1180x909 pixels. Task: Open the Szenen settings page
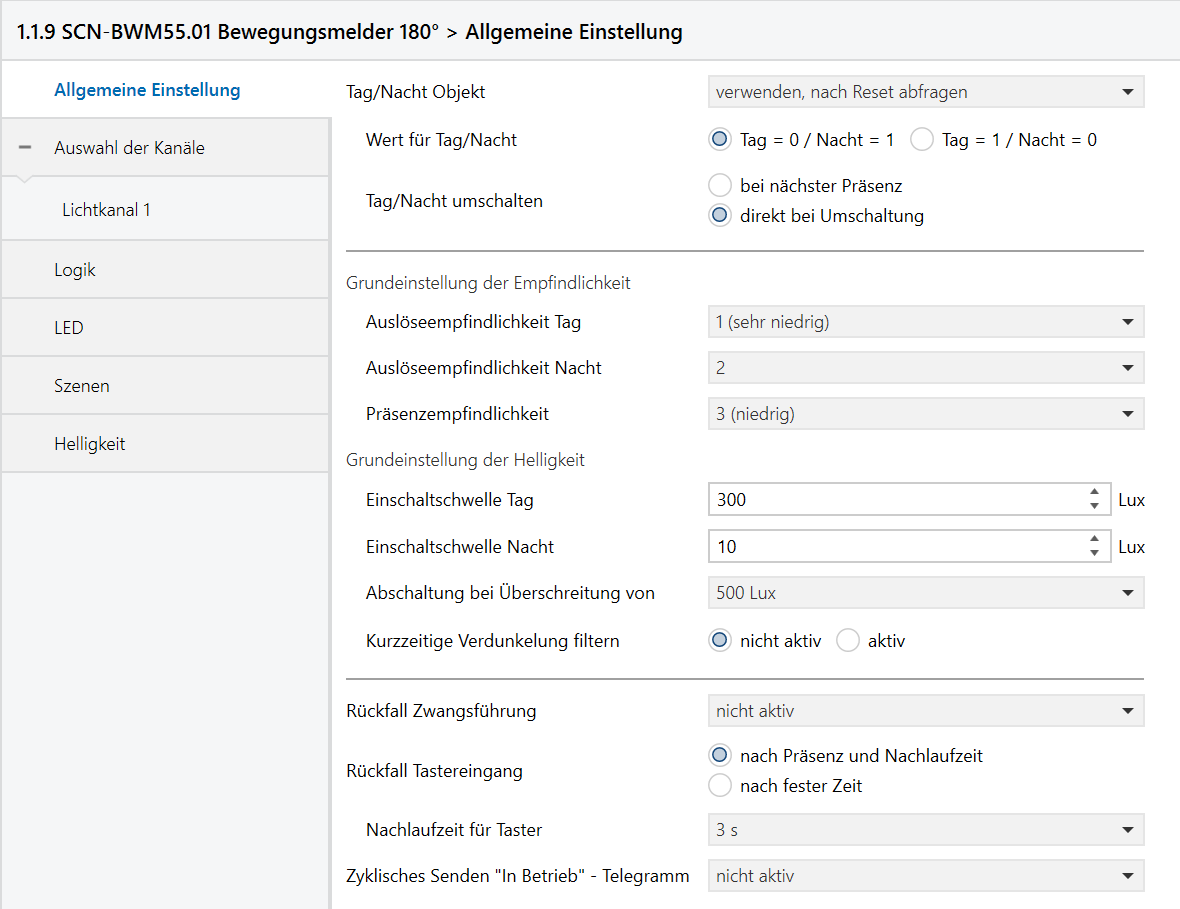(82, 386)
